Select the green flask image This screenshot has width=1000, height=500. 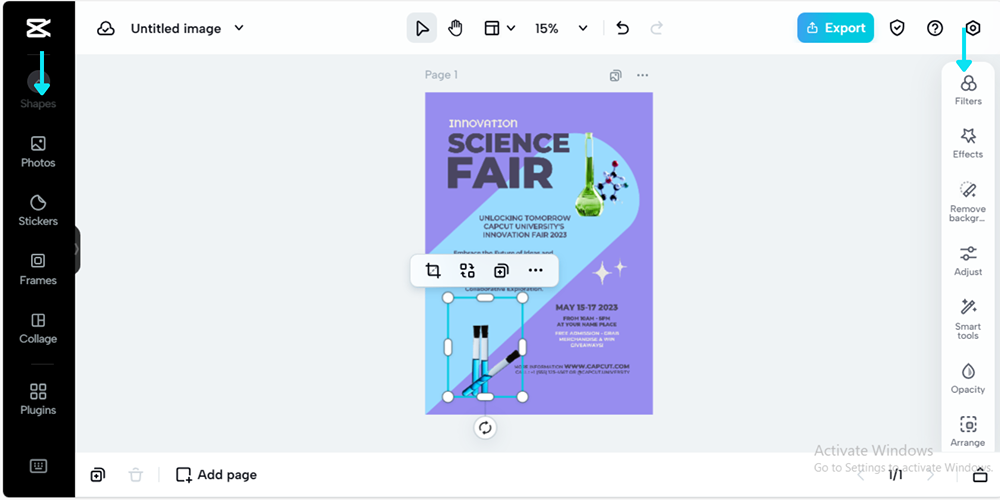[589, 175]
